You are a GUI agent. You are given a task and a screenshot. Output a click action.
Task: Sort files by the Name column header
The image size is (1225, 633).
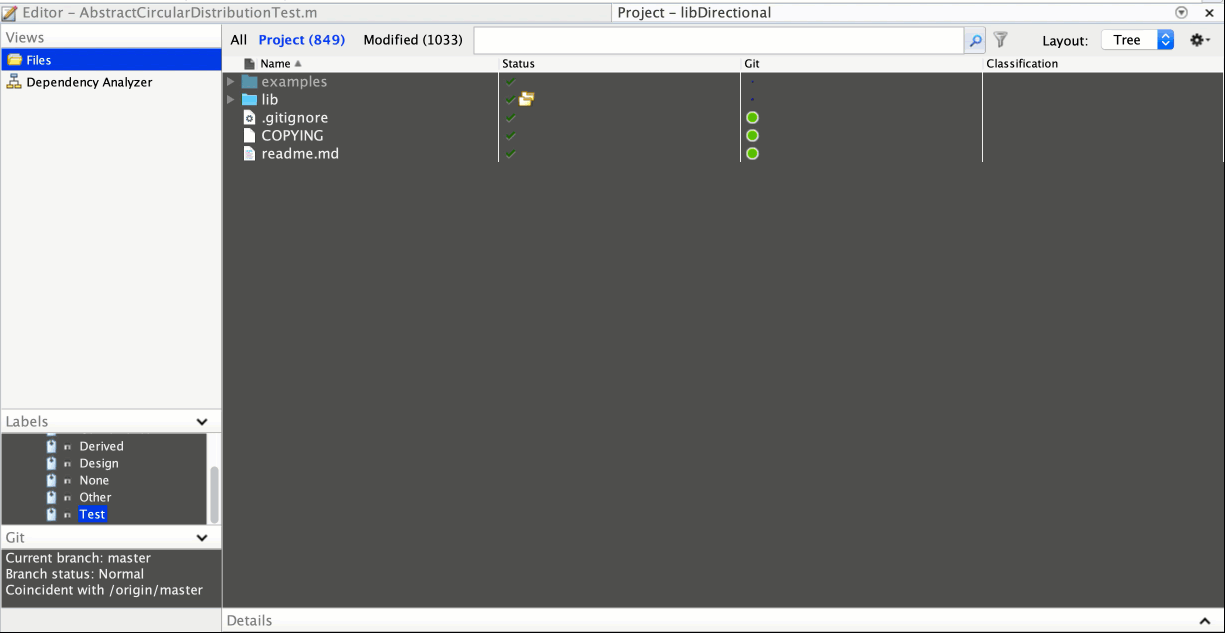pyautogui.click(x=275, y=64)
